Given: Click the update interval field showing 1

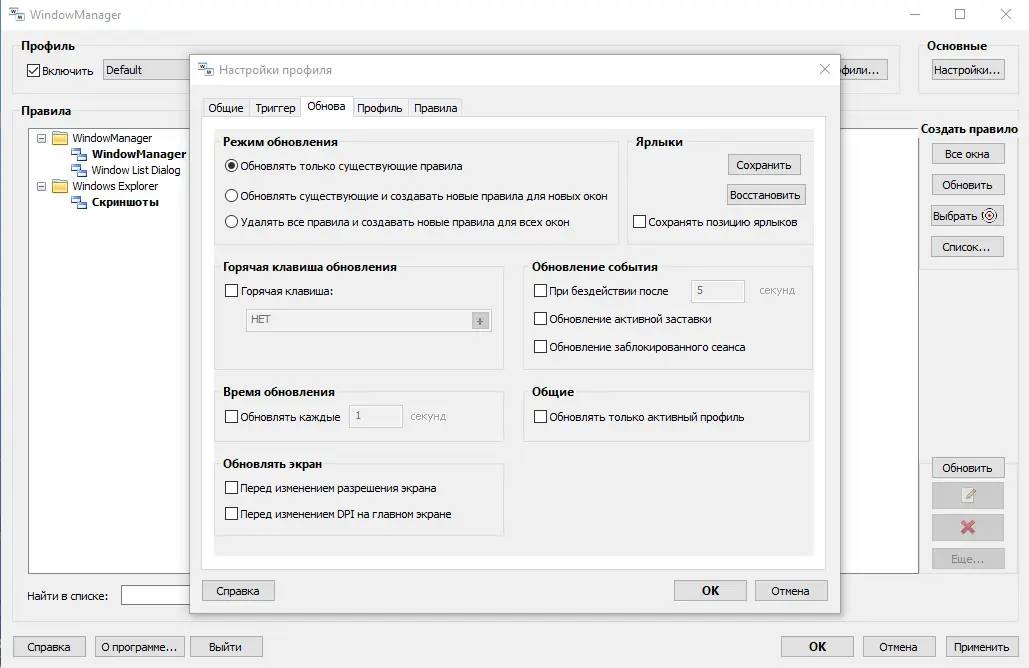Looking at the screenshot, I should pyautogui.click(x=375, y=416).
